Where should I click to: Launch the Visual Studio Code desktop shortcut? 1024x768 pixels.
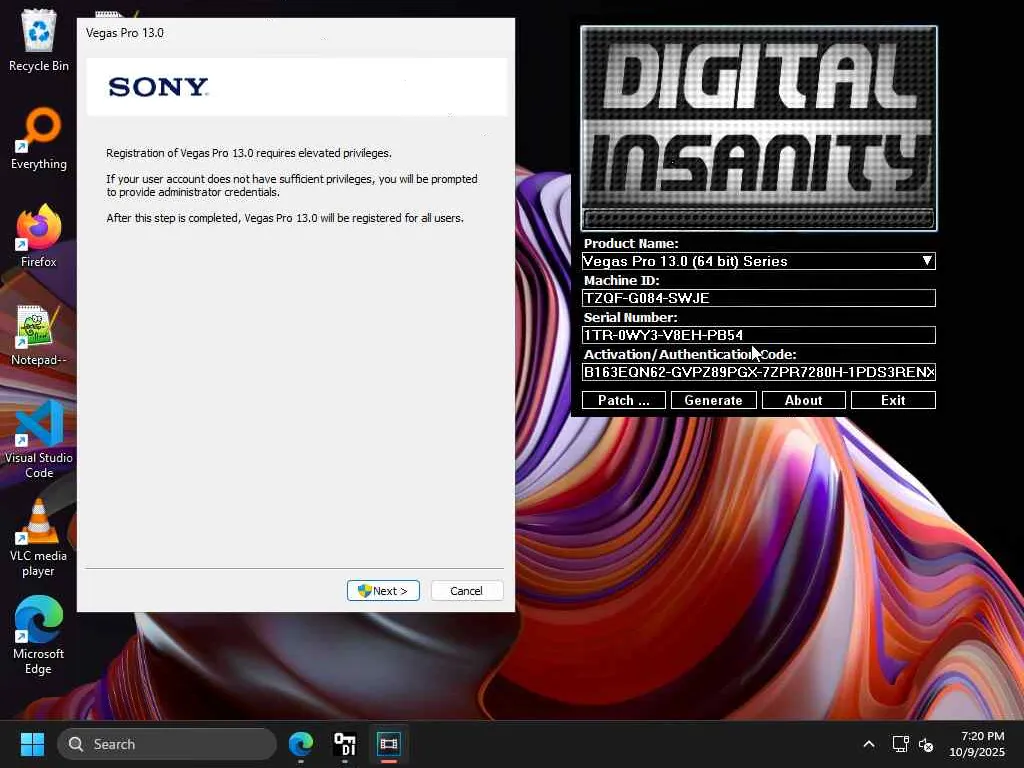(39, 440)
